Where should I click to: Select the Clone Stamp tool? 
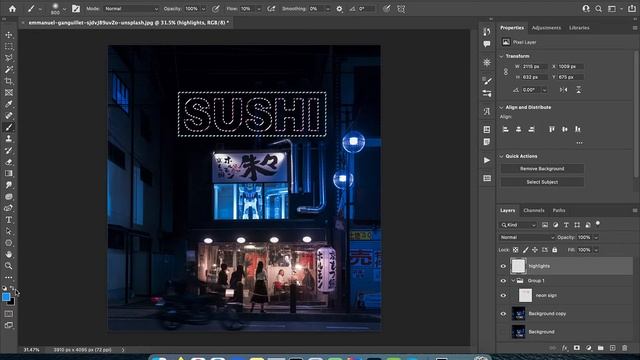tap(9, 139)
